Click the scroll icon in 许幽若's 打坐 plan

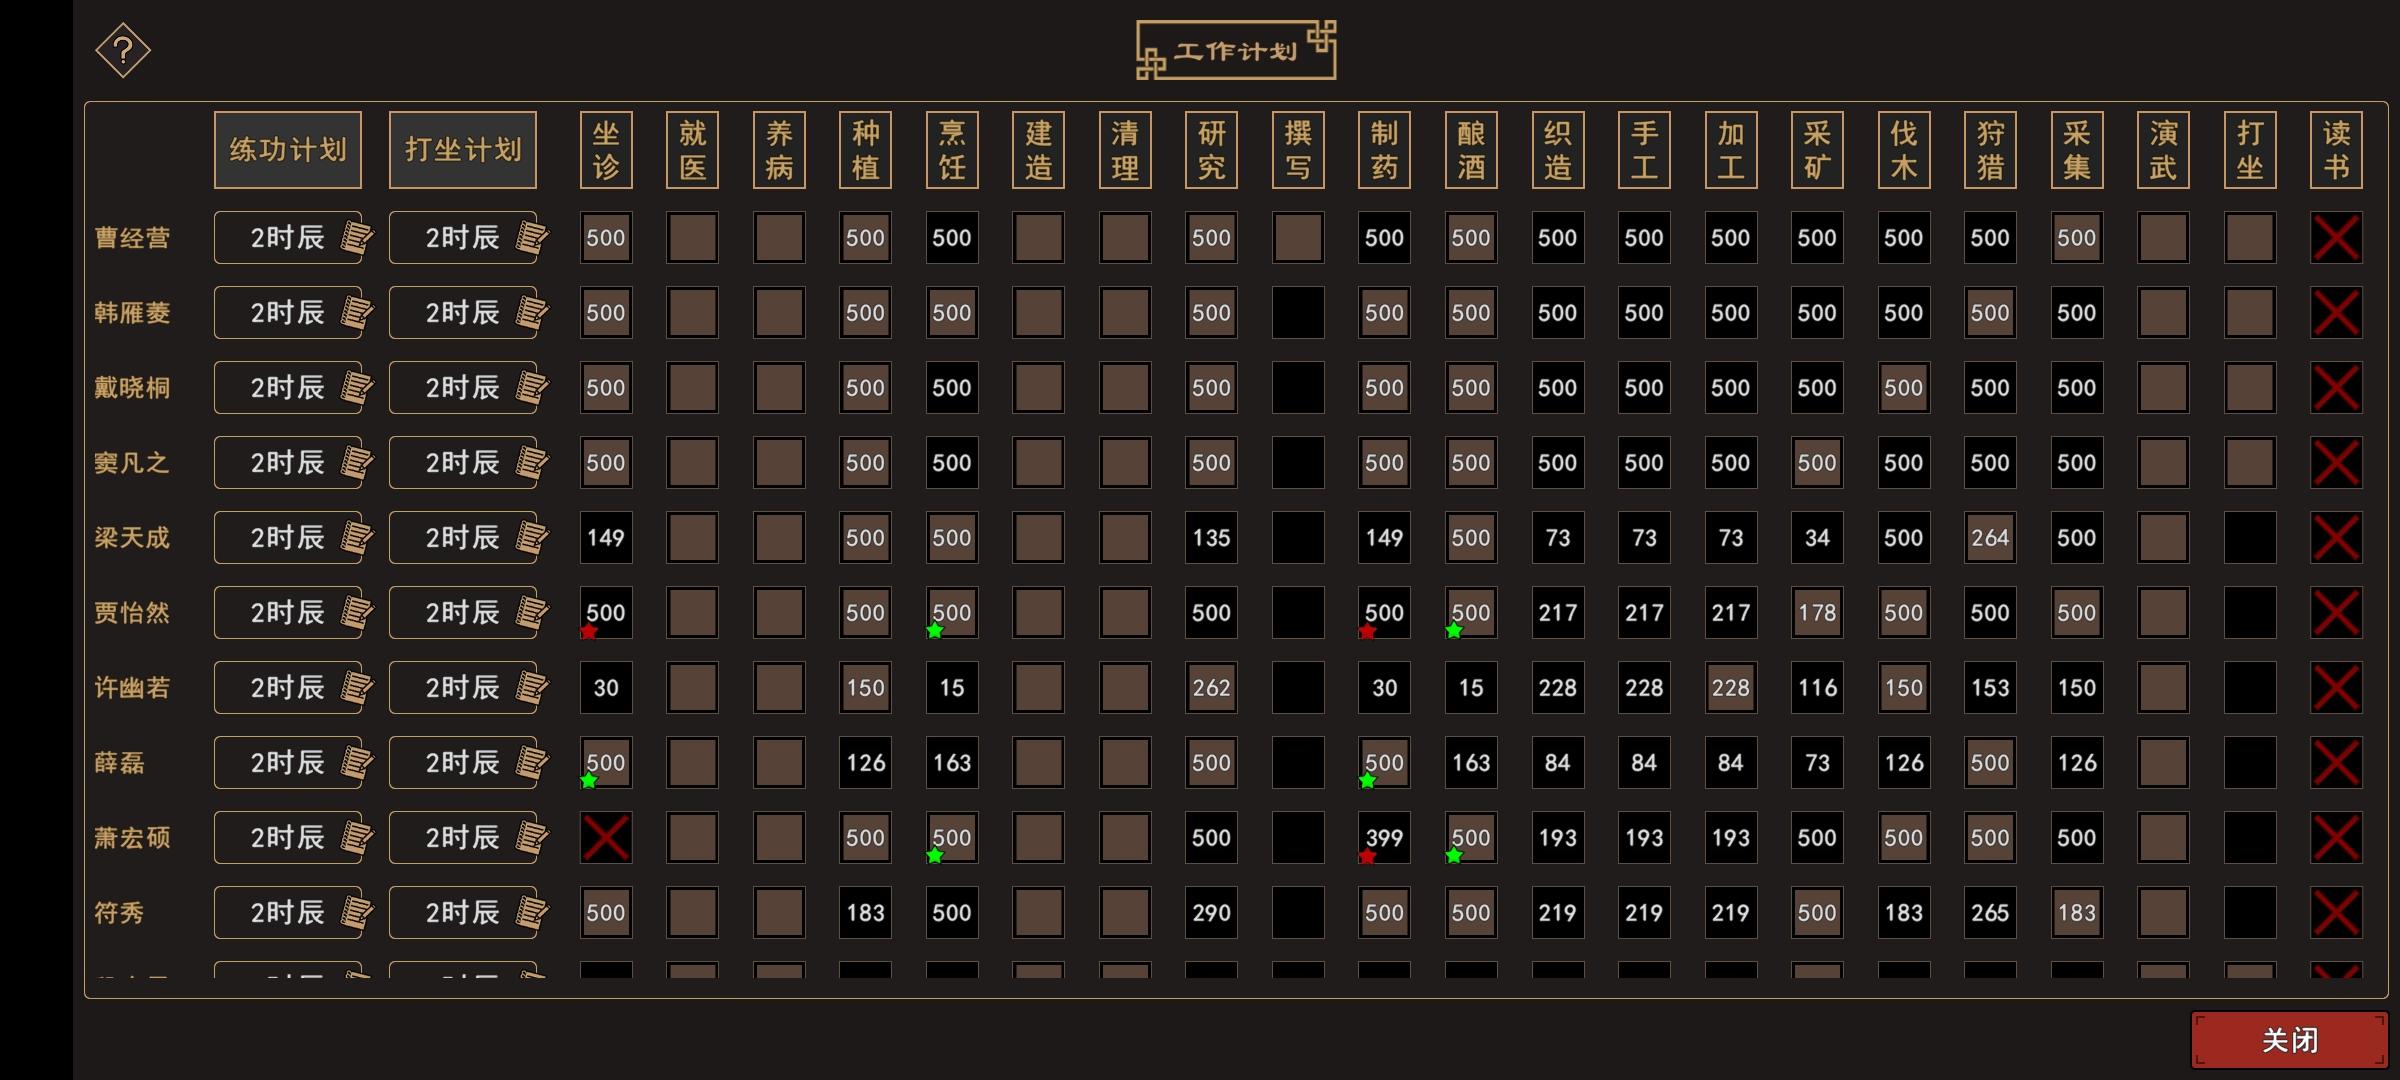532,688
